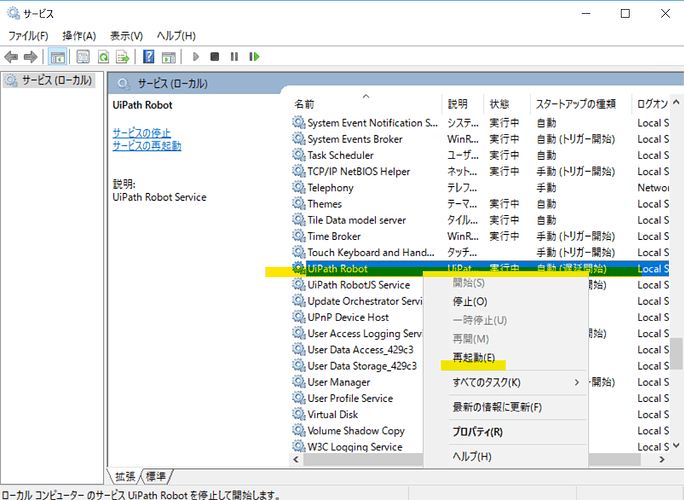Click the Pause Service toolbar icon
This screenshot has height=500, width=684.
[234, 57]
